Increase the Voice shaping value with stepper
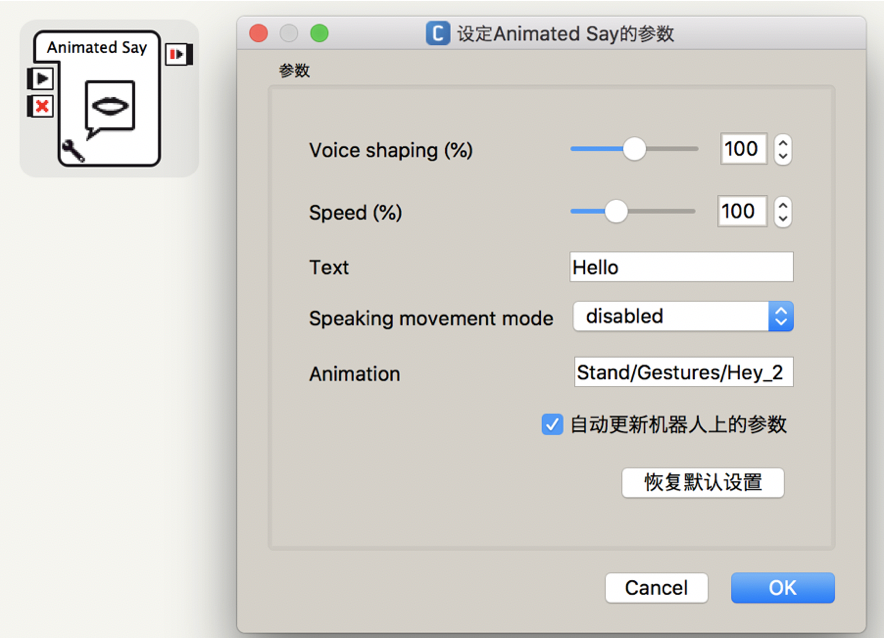The image size is (884, 638). [x=784, y=143]
